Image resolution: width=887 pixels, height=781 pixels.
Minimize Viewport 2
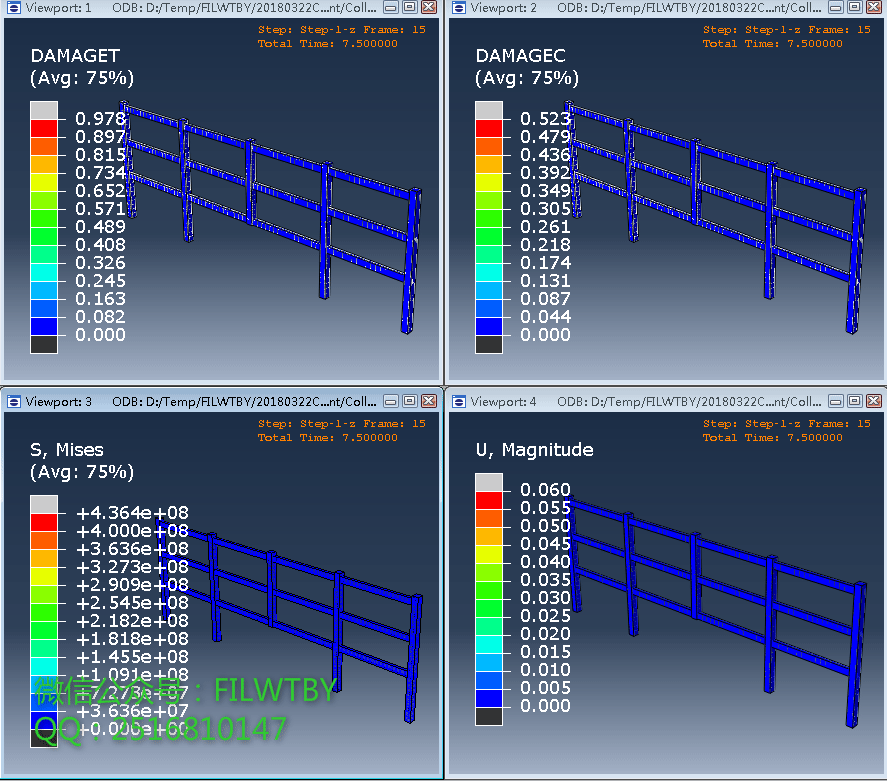[836, 7]
